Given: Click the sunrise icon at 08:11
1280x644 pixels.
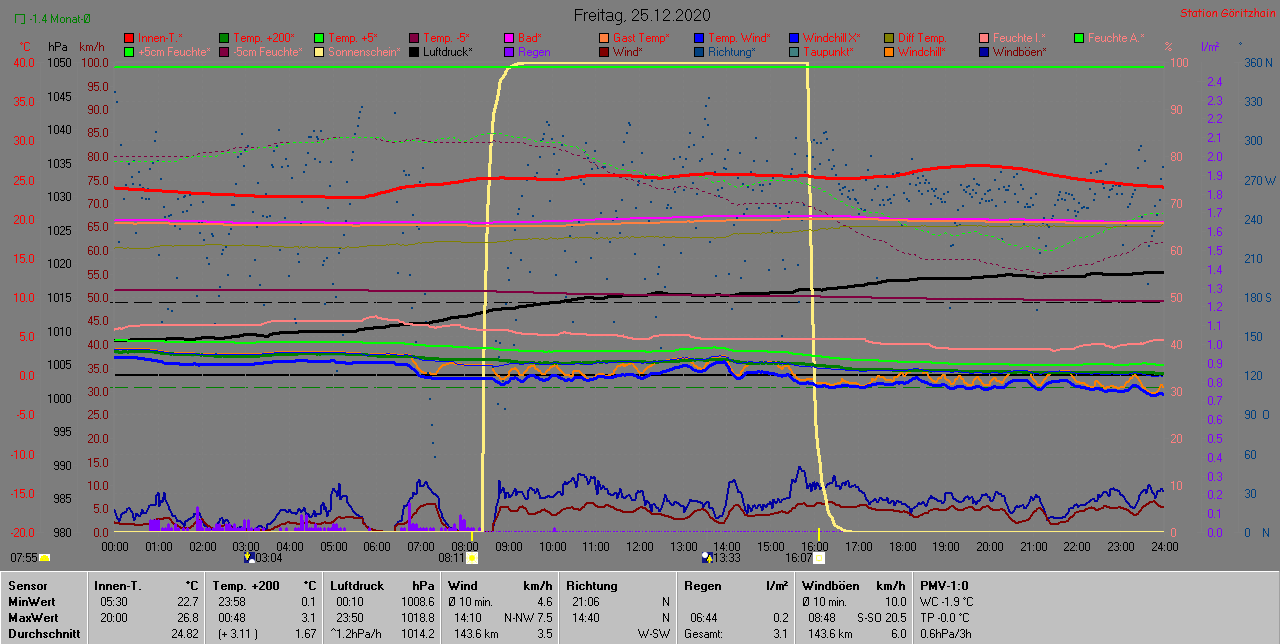Looking at the screenshot, I should point(472,558).
